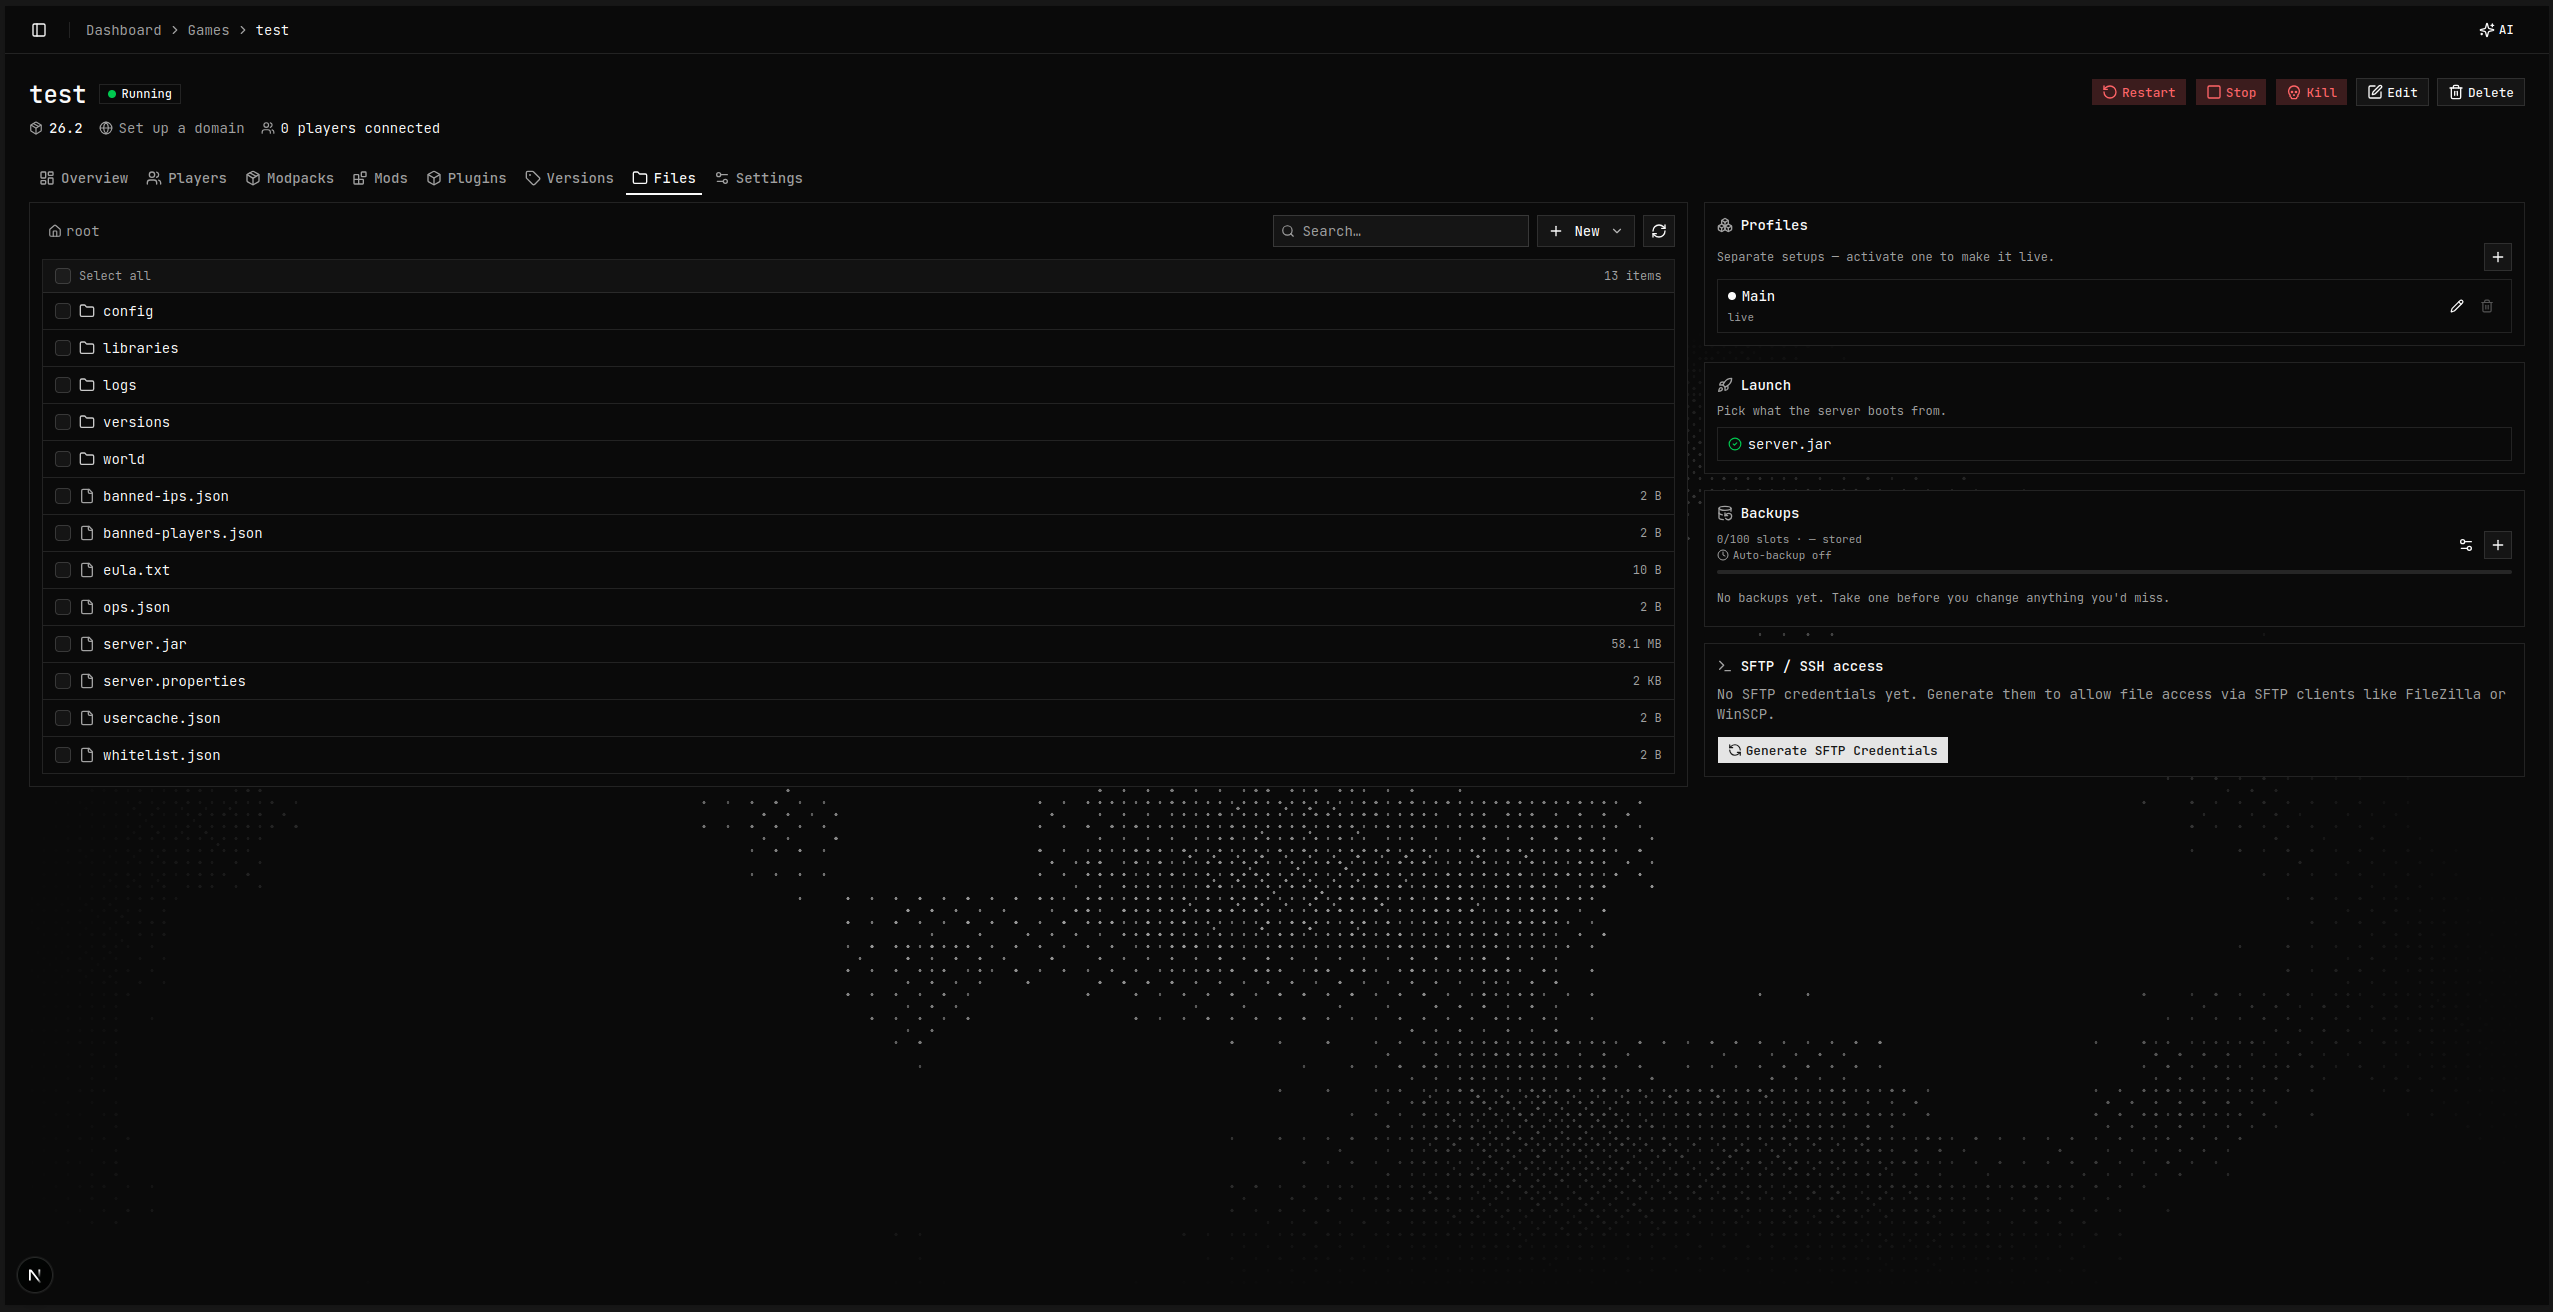Edit the Main profile
This screenshot has width=2553, height=1312.
click(2456, 306)
